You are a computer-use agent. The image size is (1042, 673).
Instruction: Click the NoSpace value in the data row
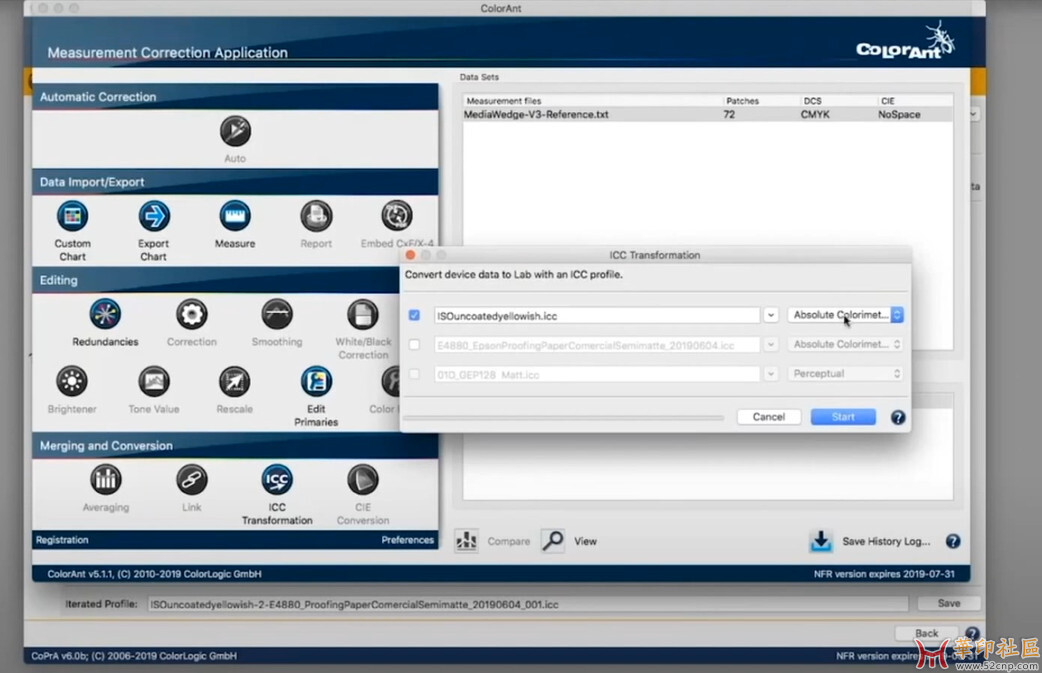(x=899, y=114)
